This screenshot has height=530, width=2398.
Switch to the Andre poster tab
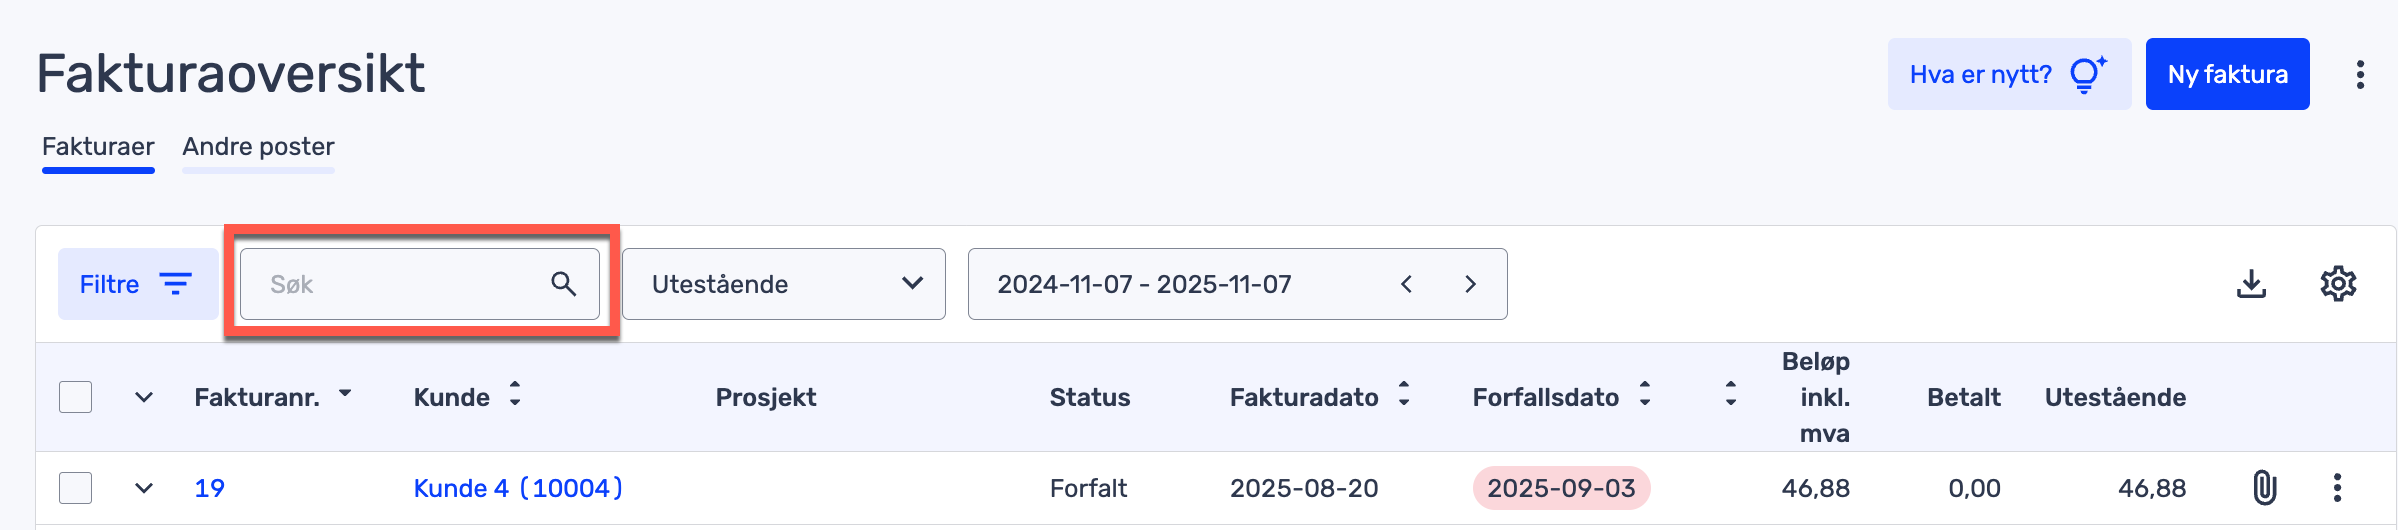(258, 147)
